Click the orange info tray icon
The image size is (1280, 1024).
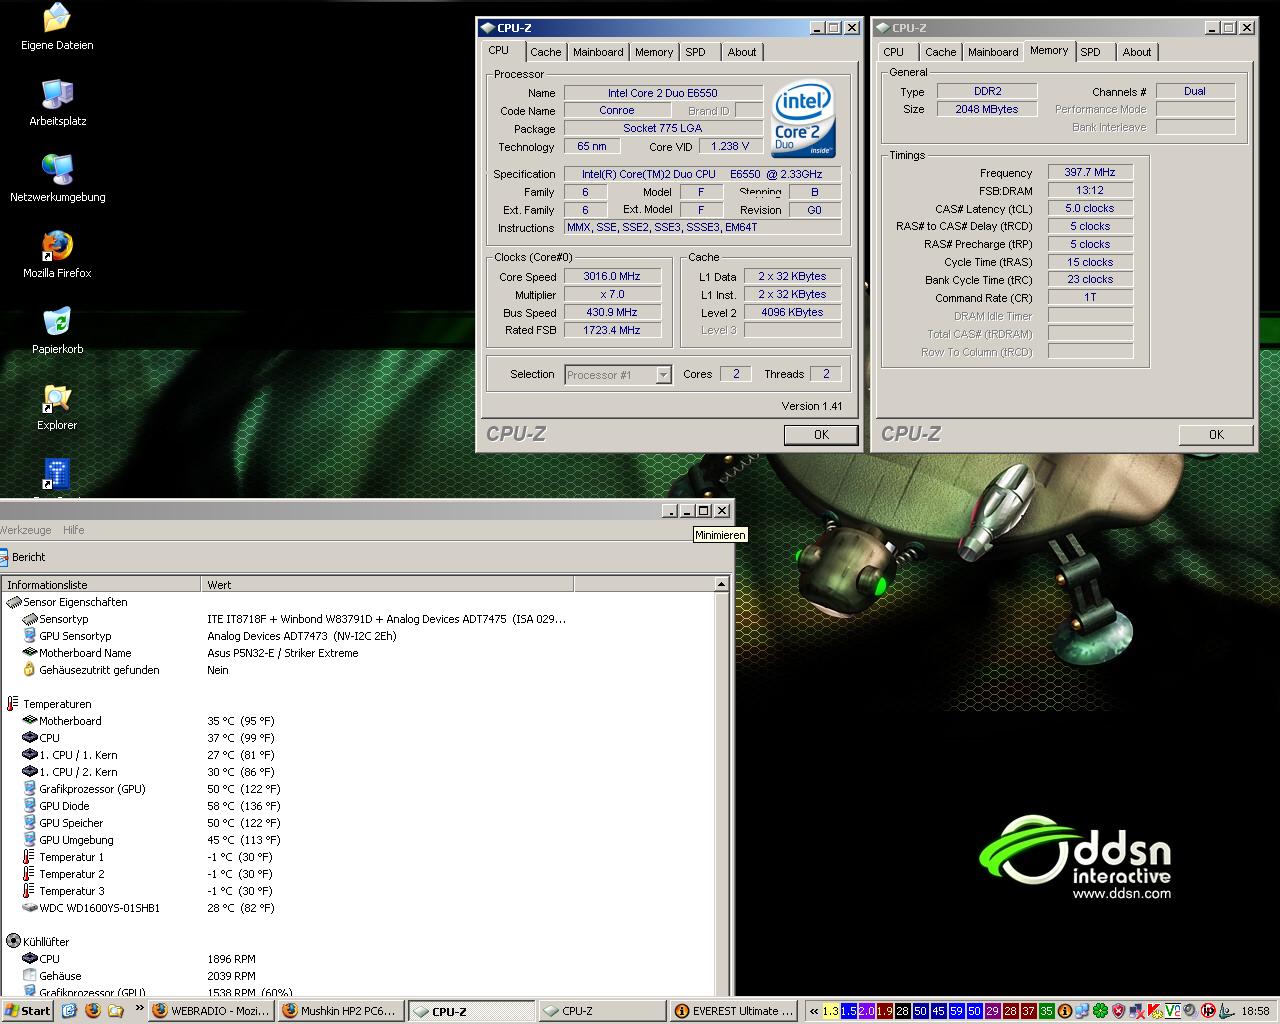click(x=1065, y=1011)
